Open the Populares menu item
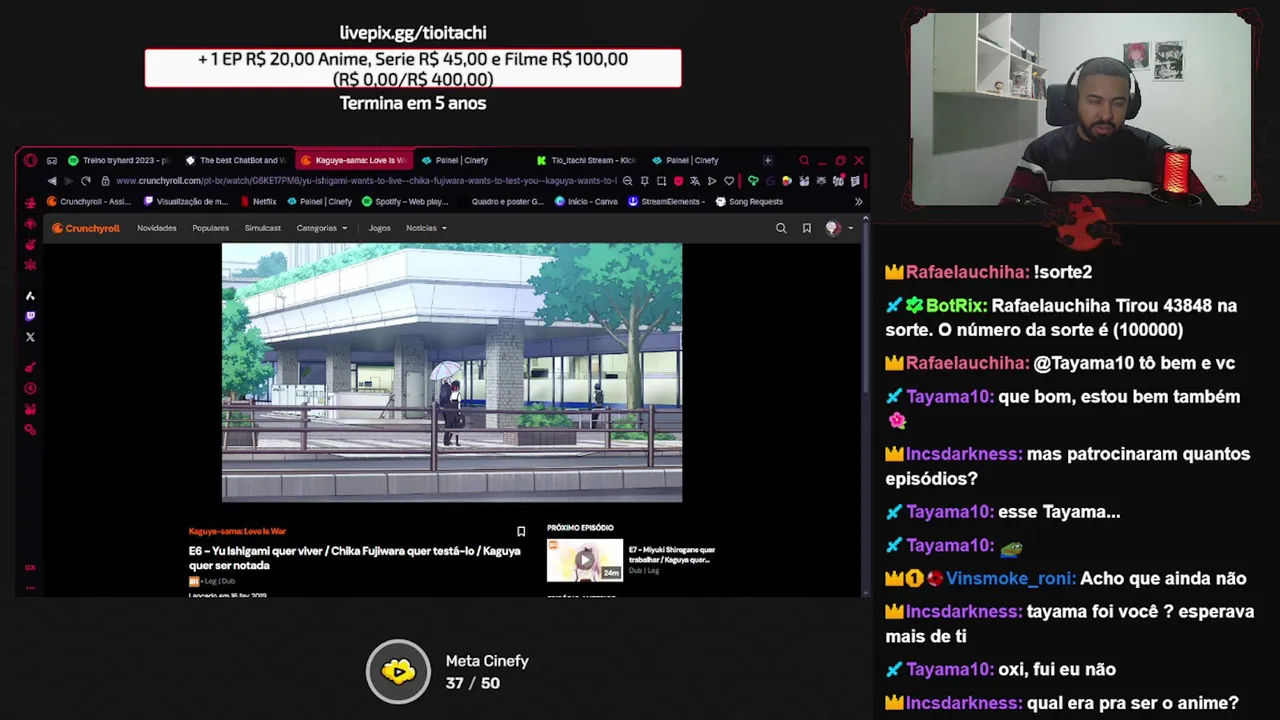The width and height of the screenshot is (1280, 720). pos(211,228)
